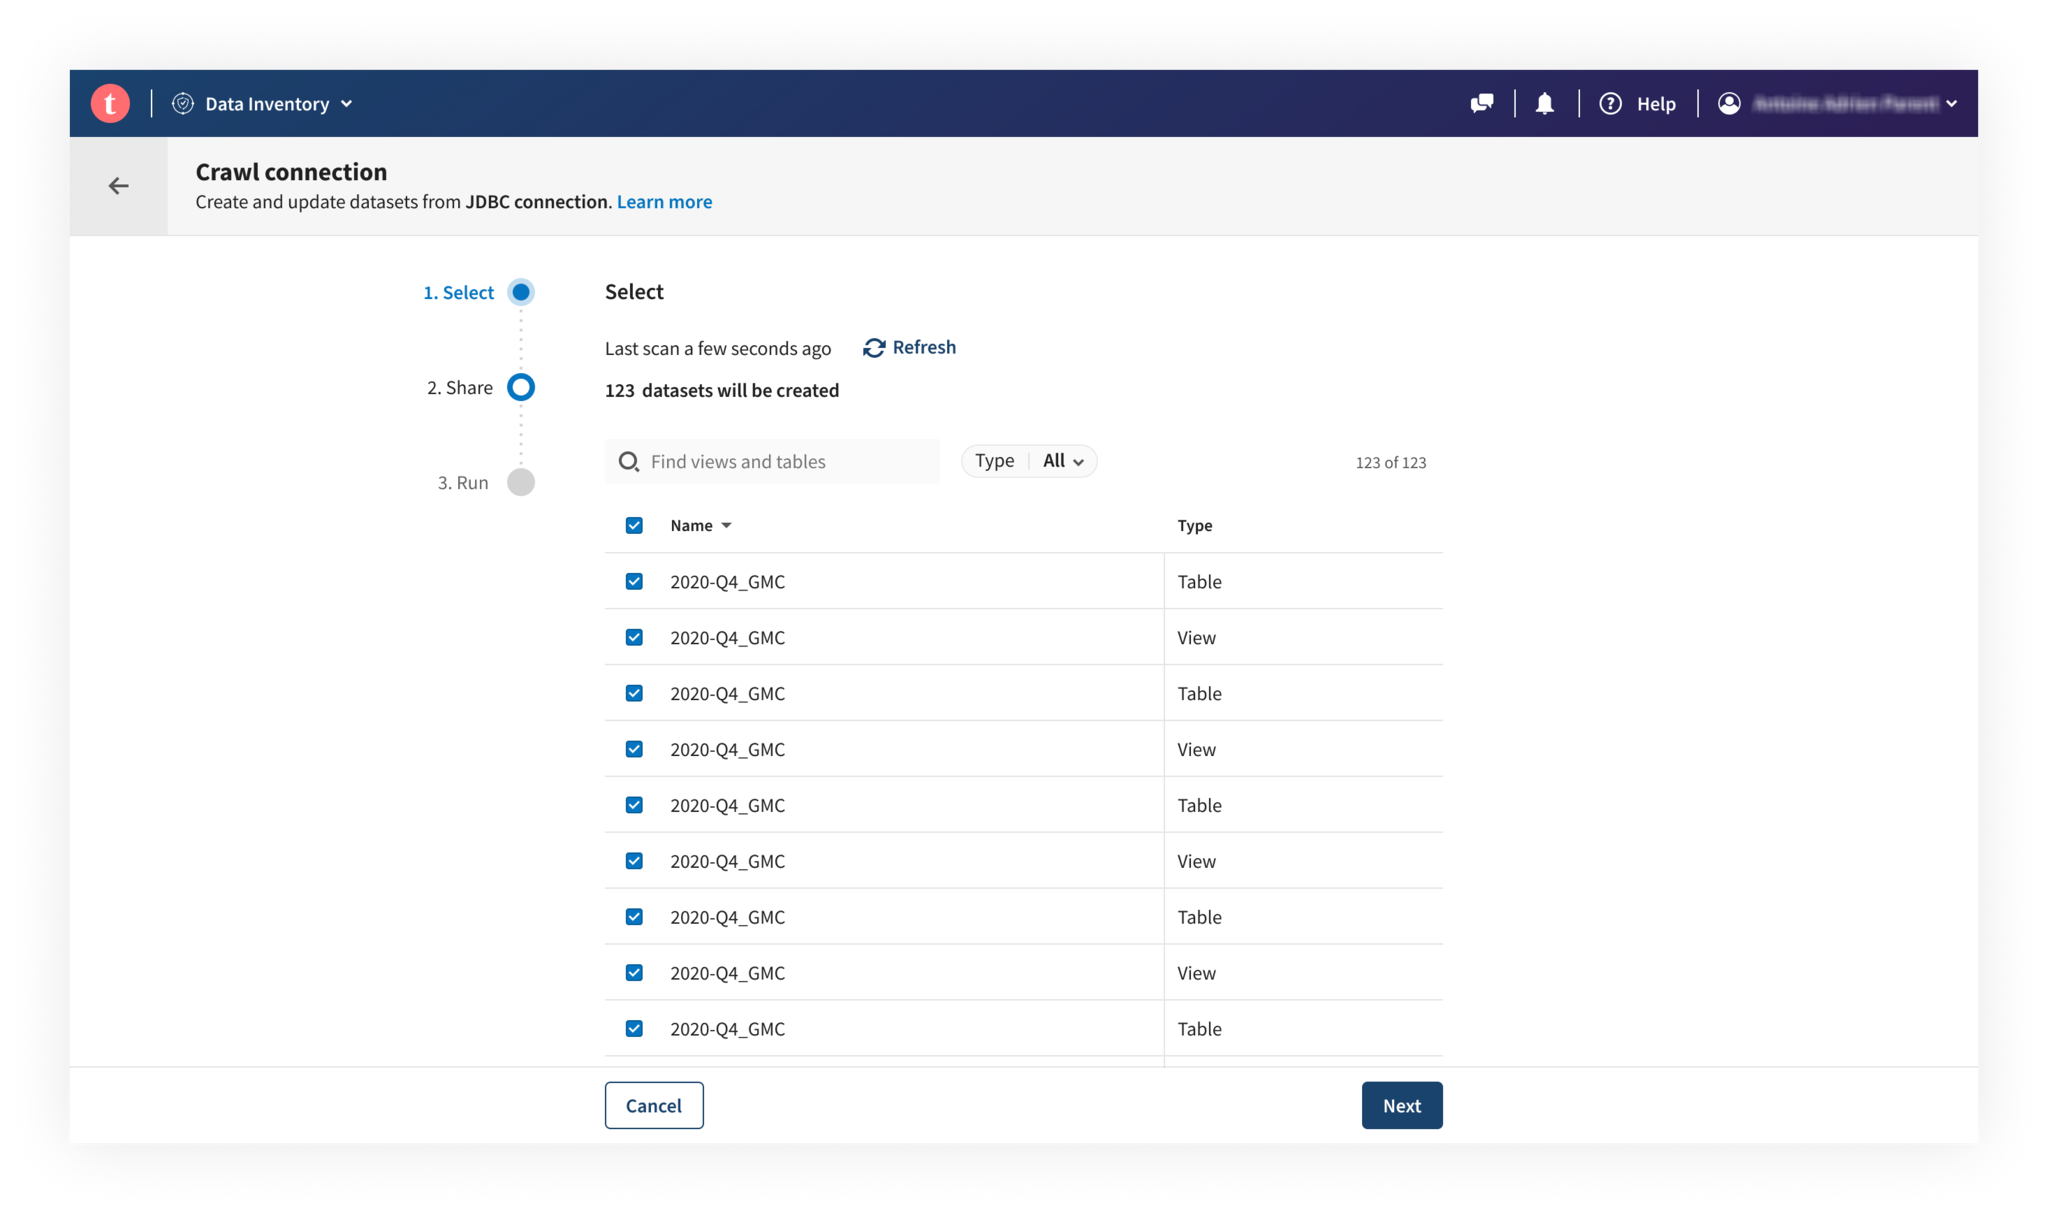2048x1213 pixels.
Task: Click the Talend logo icon
Action: (110, 104)
